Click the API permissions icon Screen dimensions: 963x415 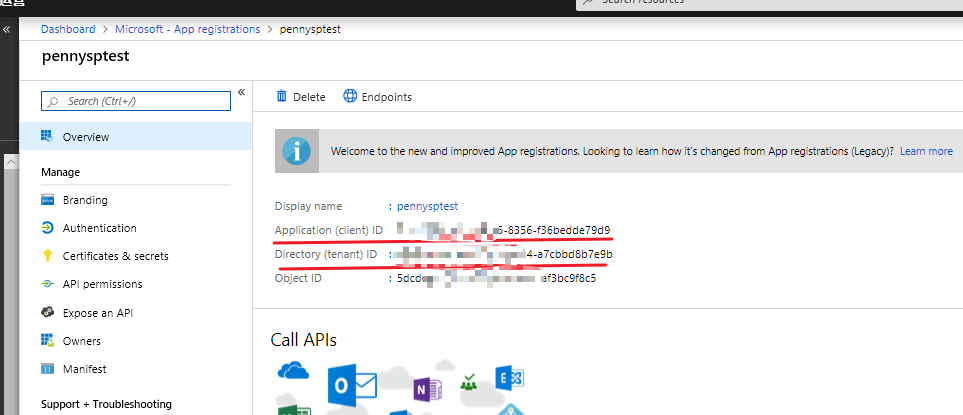pyautogui.click(x=46, y=284)
